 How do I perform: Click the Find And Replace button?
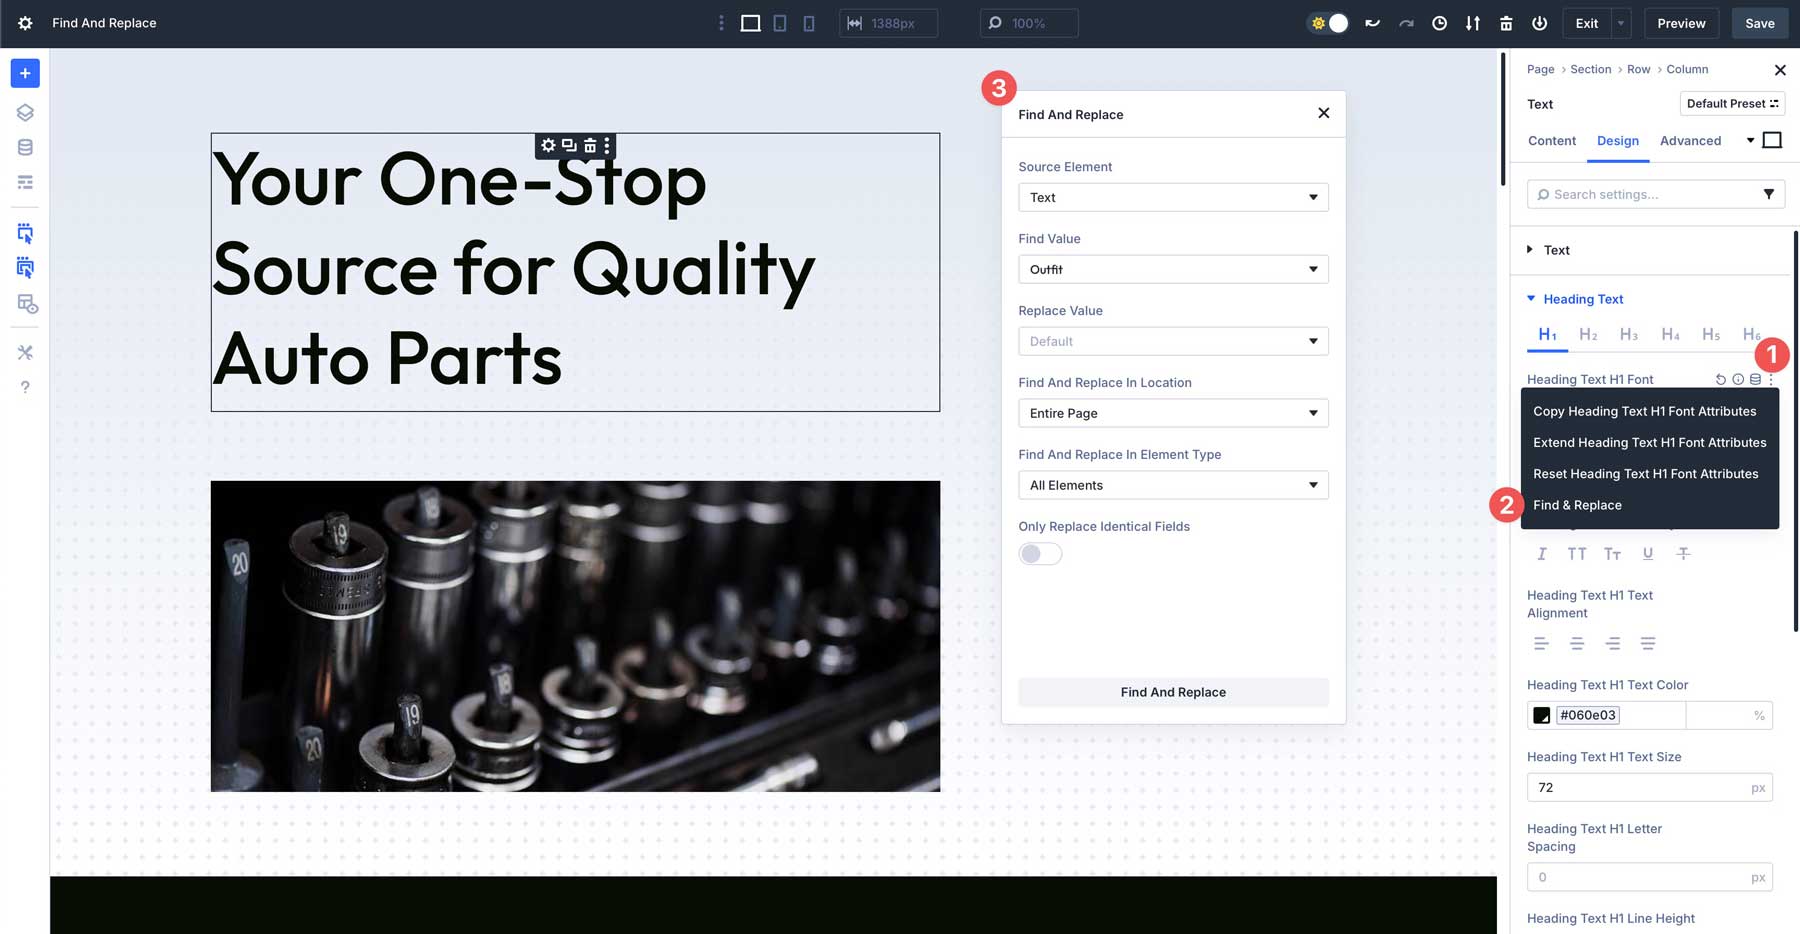coord(1172,691)
